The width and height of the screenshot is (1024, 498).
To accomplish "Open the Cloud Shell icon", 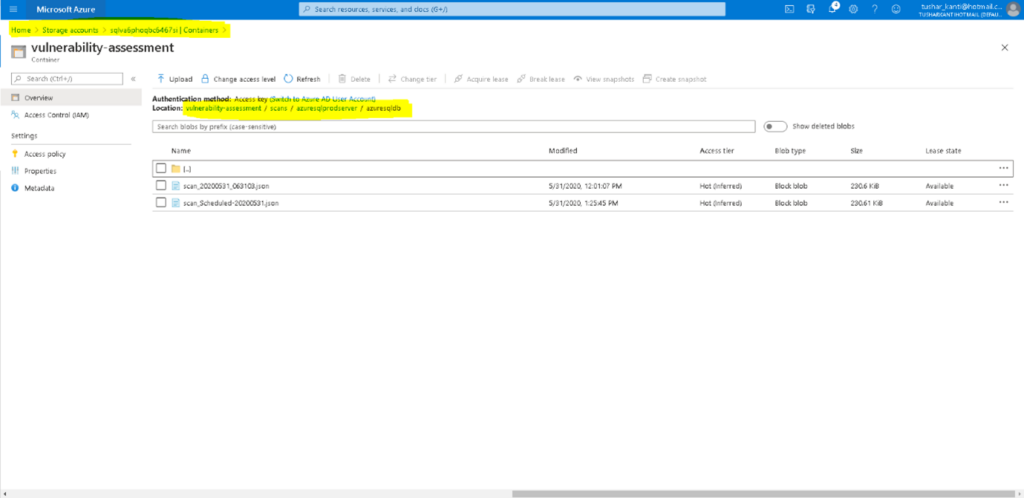I will coord(789,9).
